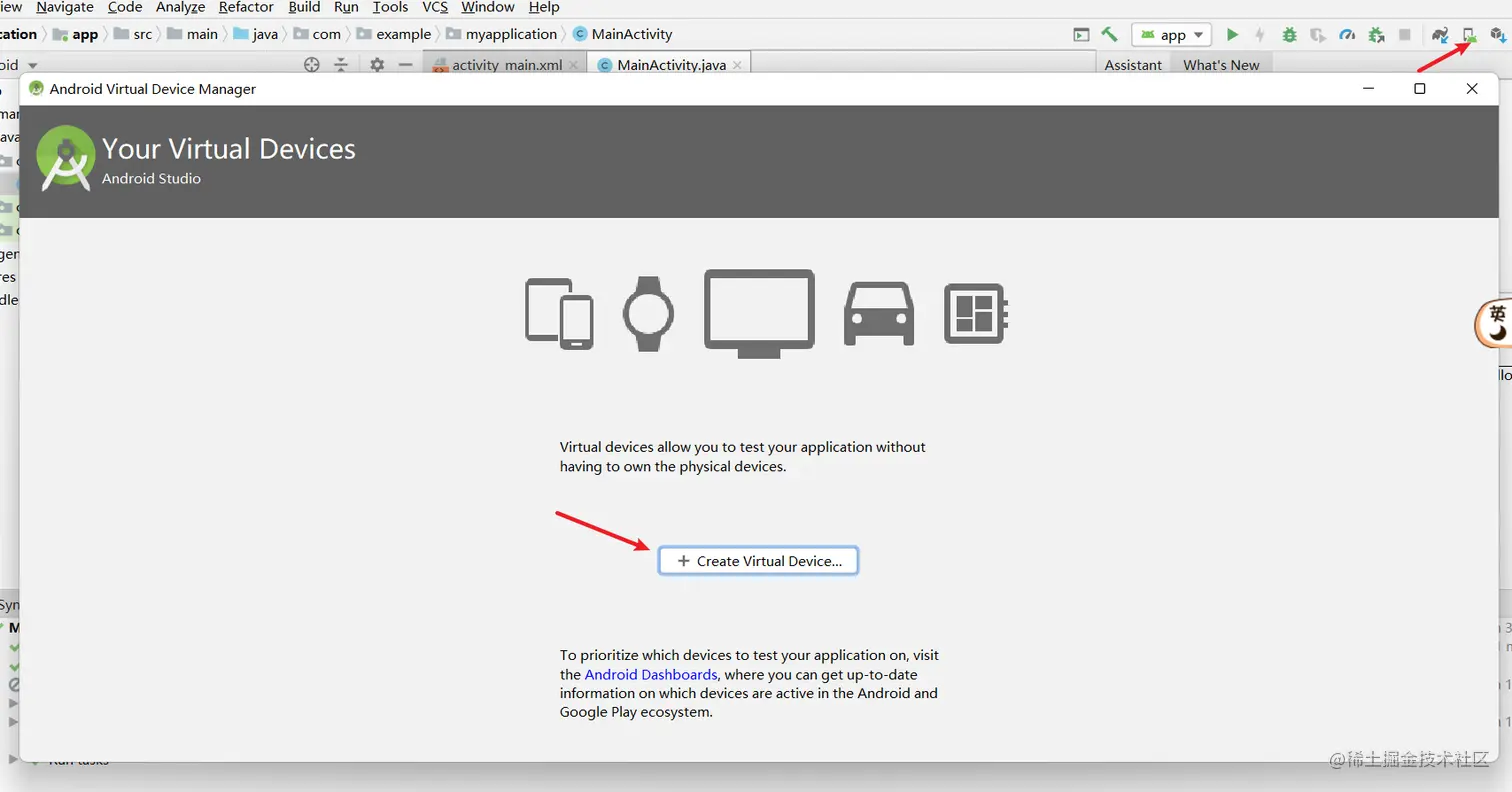Image resolution: width=1512 pixels, height=792 pixels.
Task: Click the Debug app bug icon
Action: (1290, 35)
